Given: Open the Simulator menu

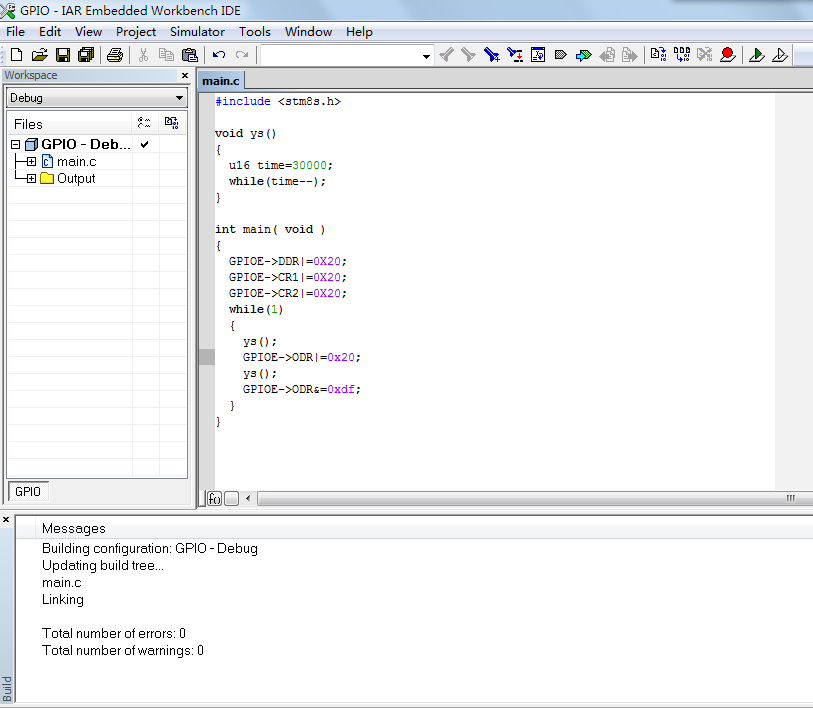Looking at the screenshot, I should pyautogui.click(x=197, y=32).
